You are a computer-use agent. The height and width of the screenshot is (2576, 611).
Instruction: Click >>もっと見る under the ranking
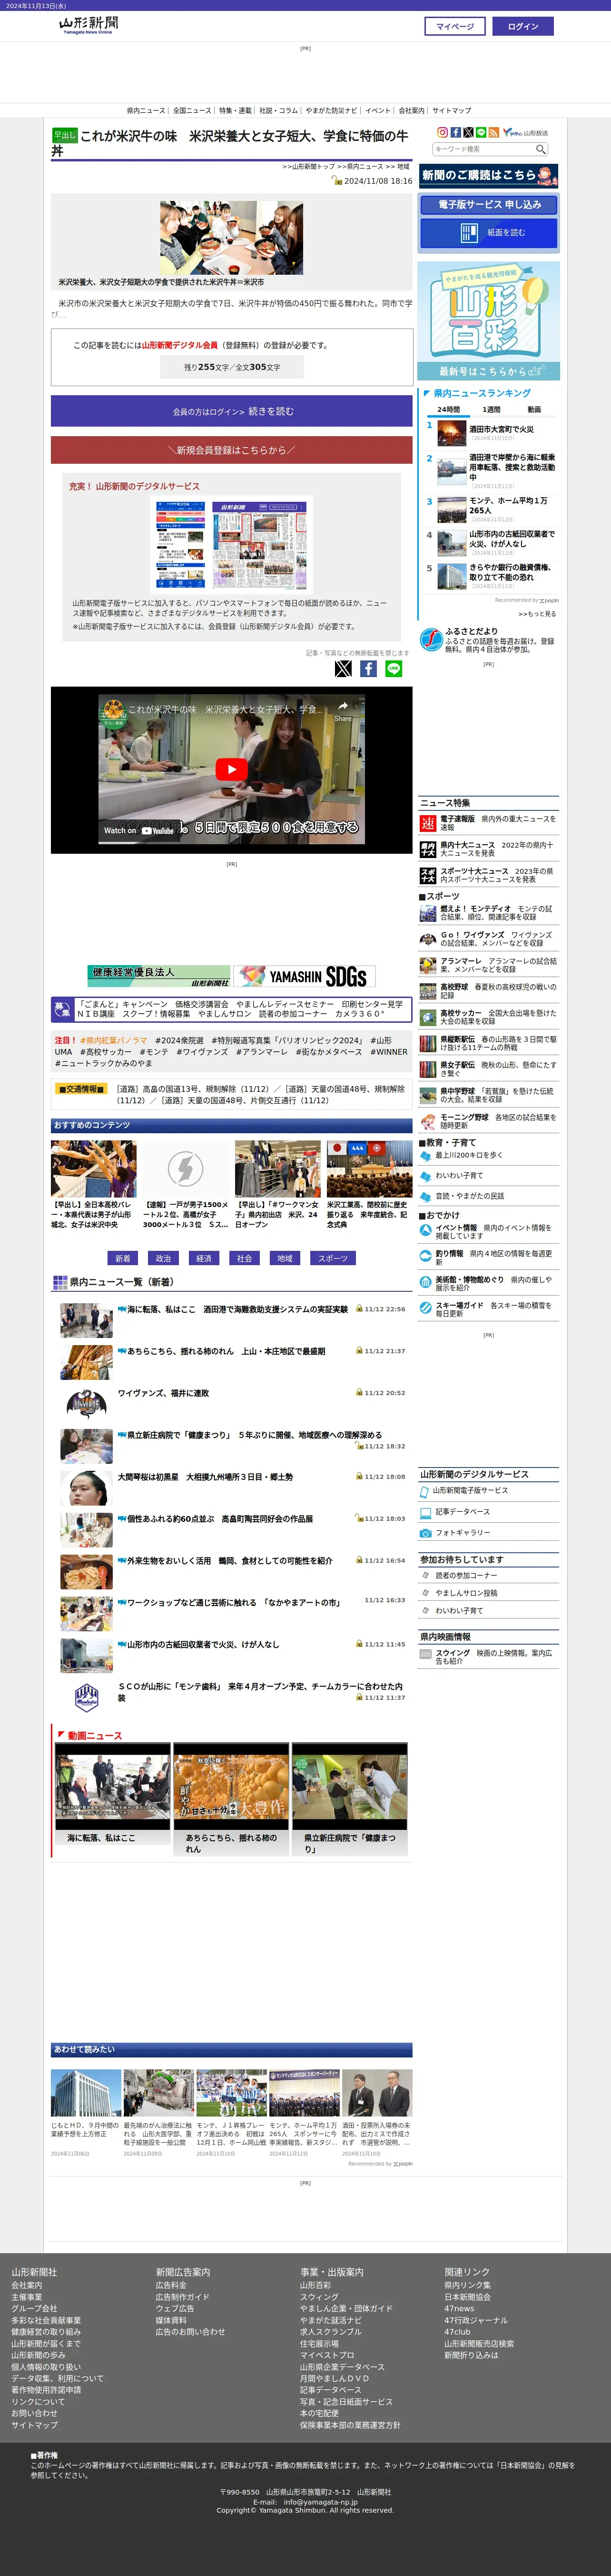(537, 614)
